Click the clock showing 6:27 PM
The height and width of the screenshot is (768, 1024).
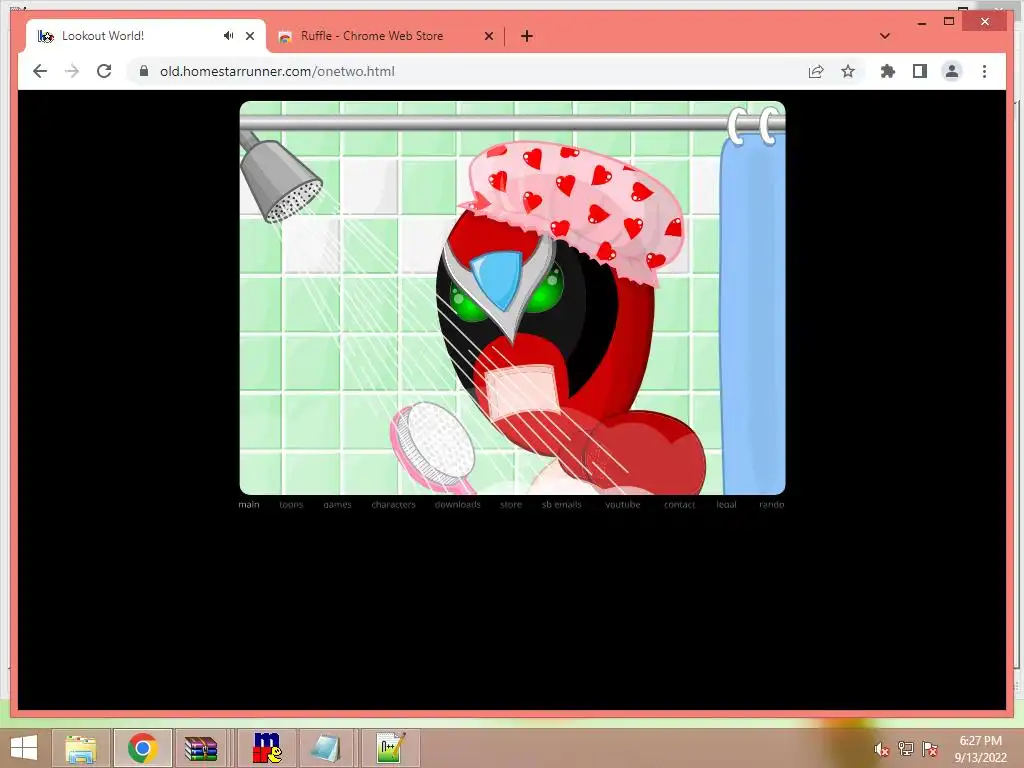pos(980,749)
